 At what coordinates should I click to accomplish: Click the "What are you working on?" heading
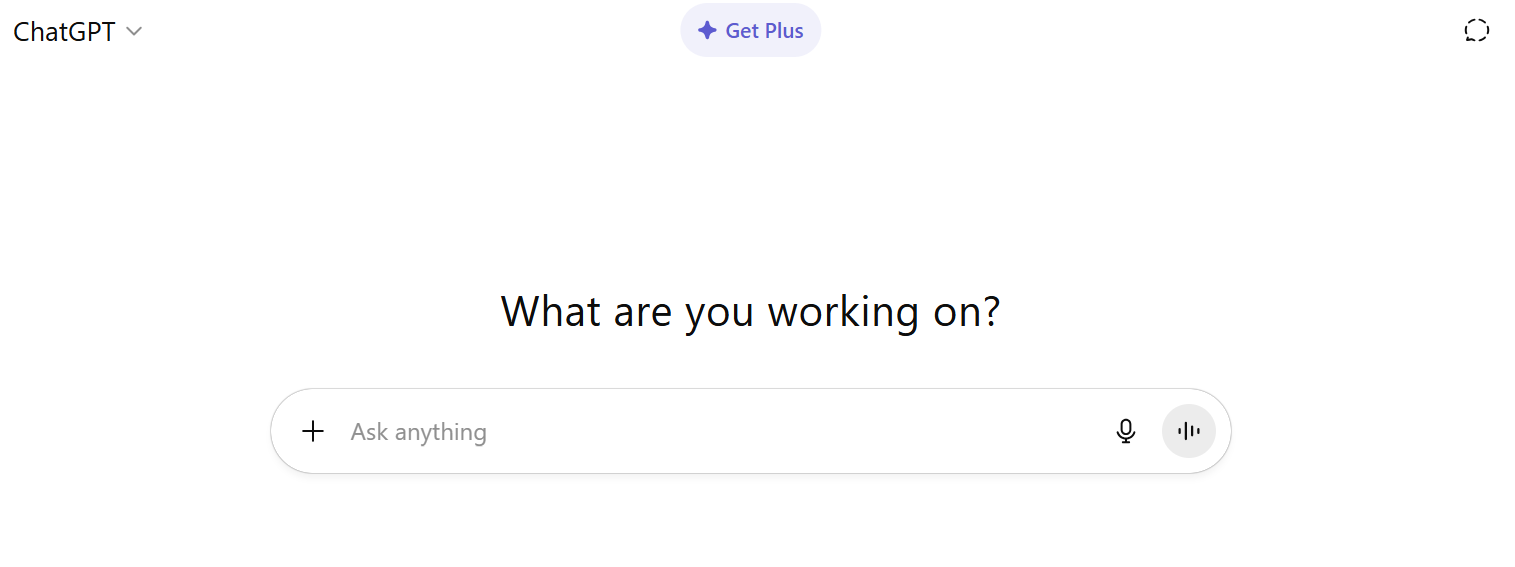pos(750,312)
